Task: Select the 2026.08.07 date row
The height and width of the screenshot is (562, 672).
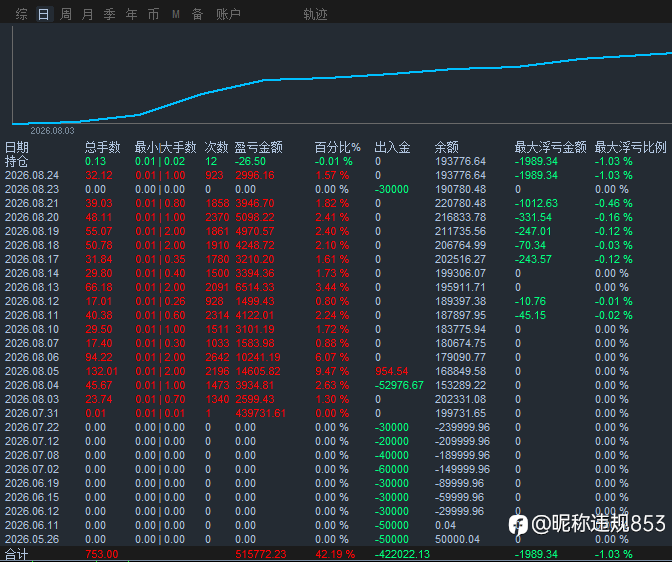Action: tap(32, 343)
